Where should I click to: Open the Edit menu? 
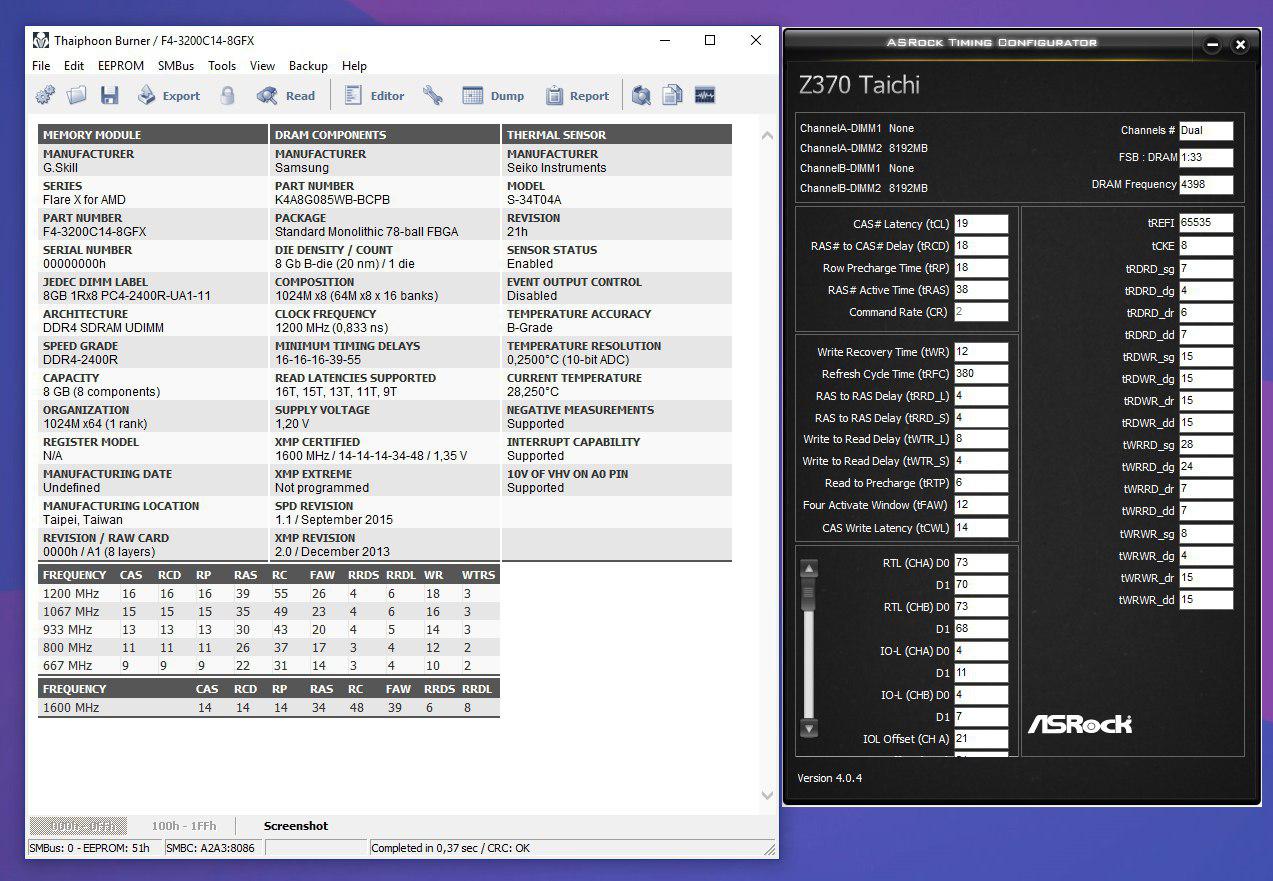[x=74, y=66]
